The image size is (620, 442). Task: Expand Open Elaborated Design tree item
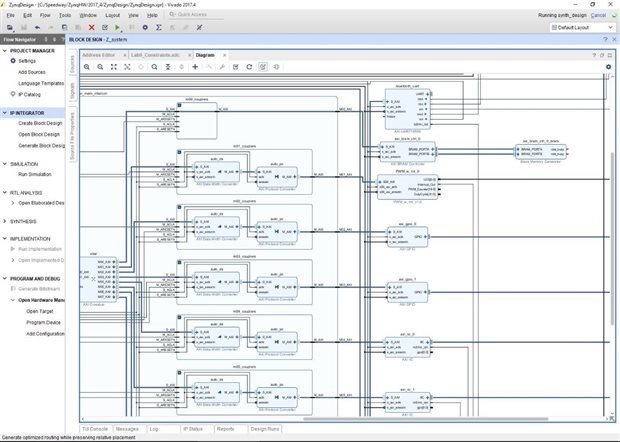pos(12,203)
